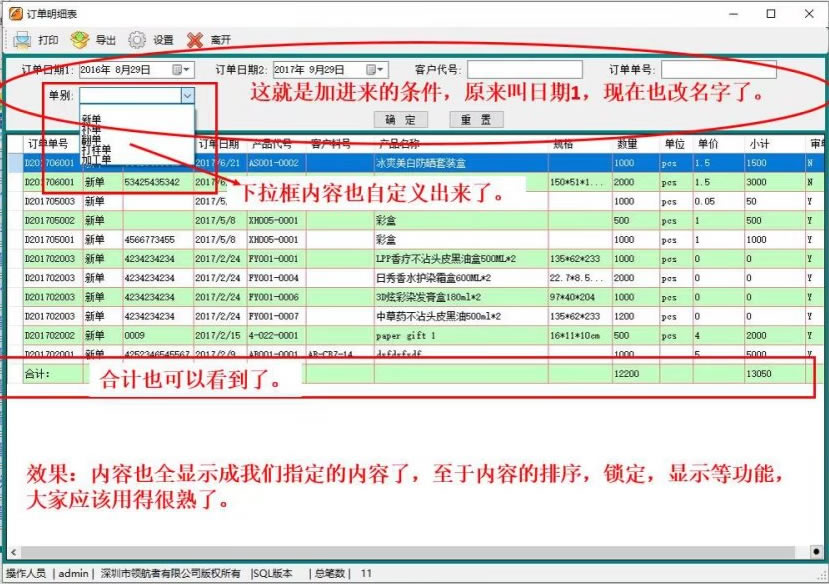Open the 订单日期2 calendar dropdown
Screen dimensions: 829x584
tap(375, 70)
